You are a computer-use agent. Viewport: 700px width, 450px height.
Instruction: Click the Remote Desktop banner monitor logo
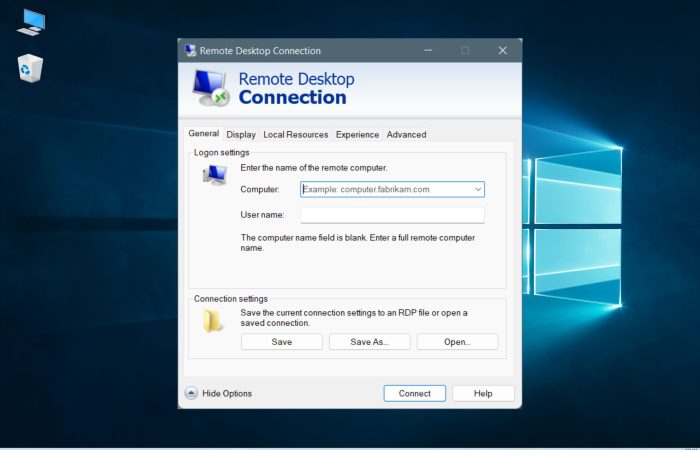[x=211, y=88]
